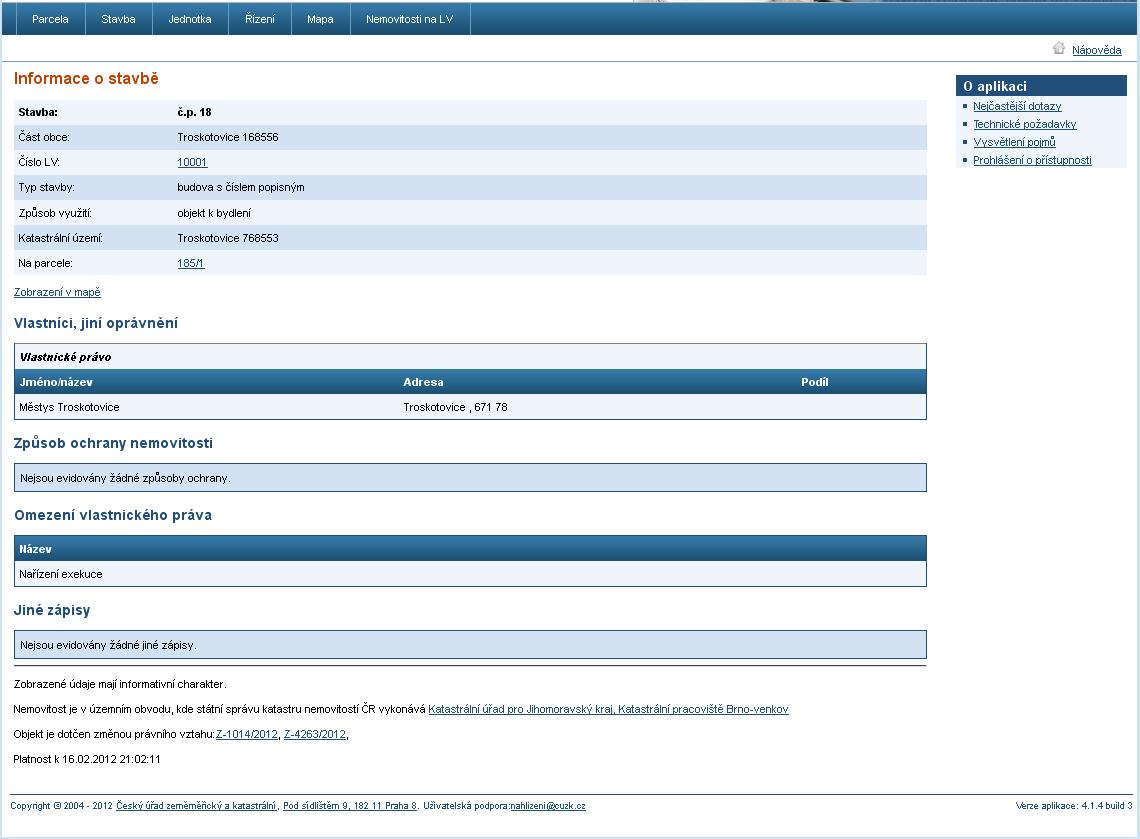Open the Jednotka tab
This screenshot has width=1140, height=839.
click(x=190, y=19)
